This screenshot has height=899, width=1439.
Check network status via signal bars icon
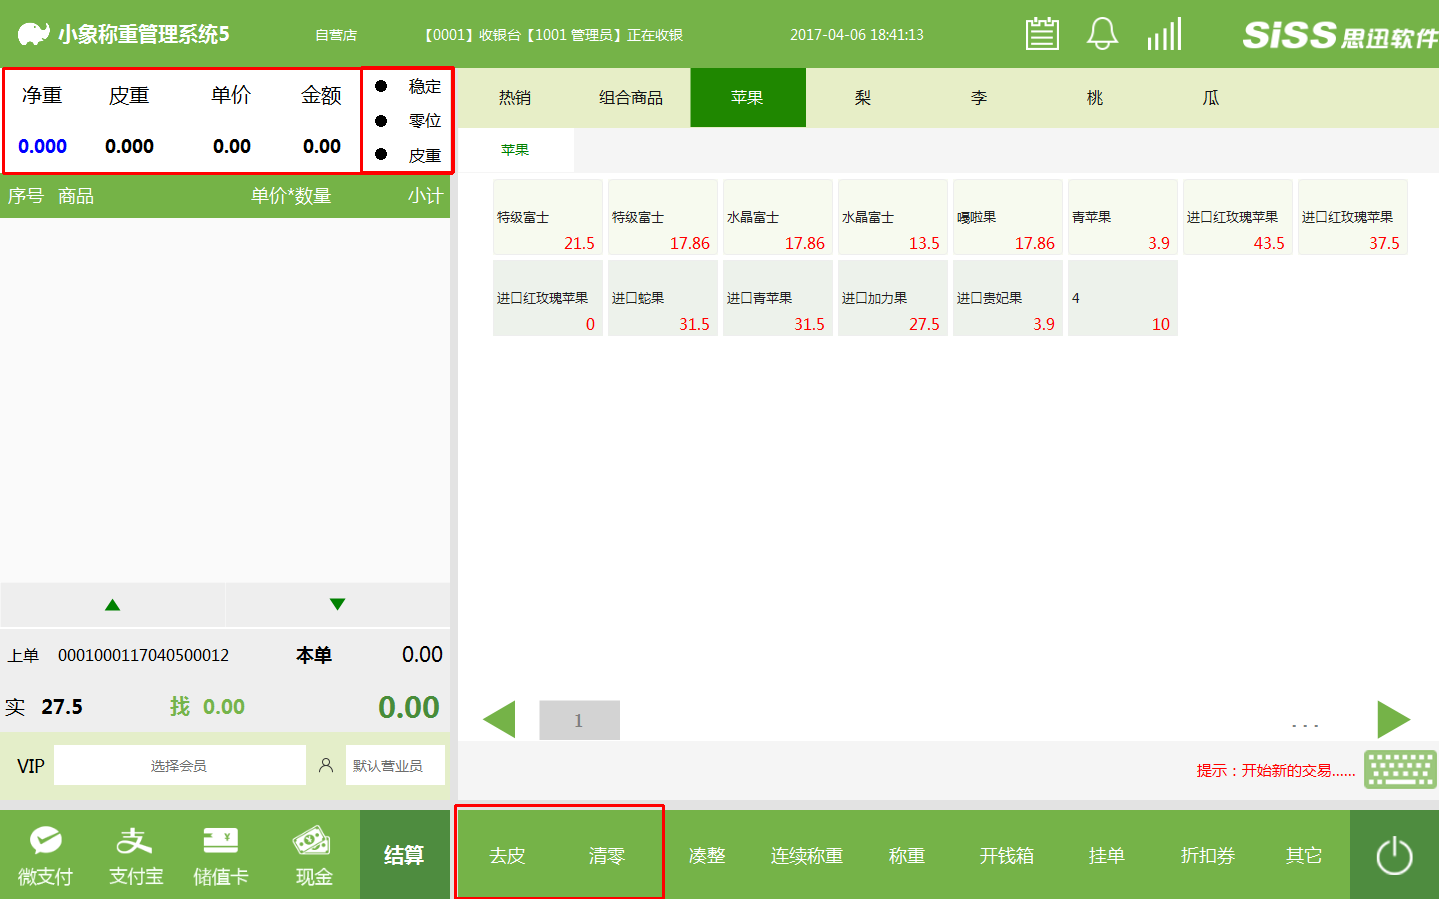[1163, 33]
